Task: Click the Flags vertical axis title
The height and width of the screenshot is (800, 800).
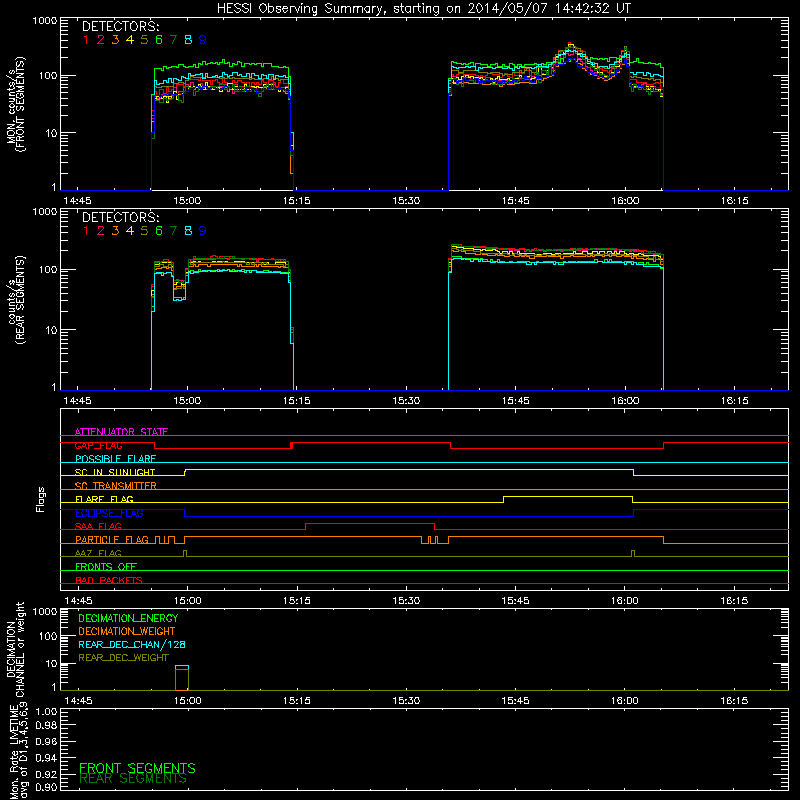Action: point(40,499)
